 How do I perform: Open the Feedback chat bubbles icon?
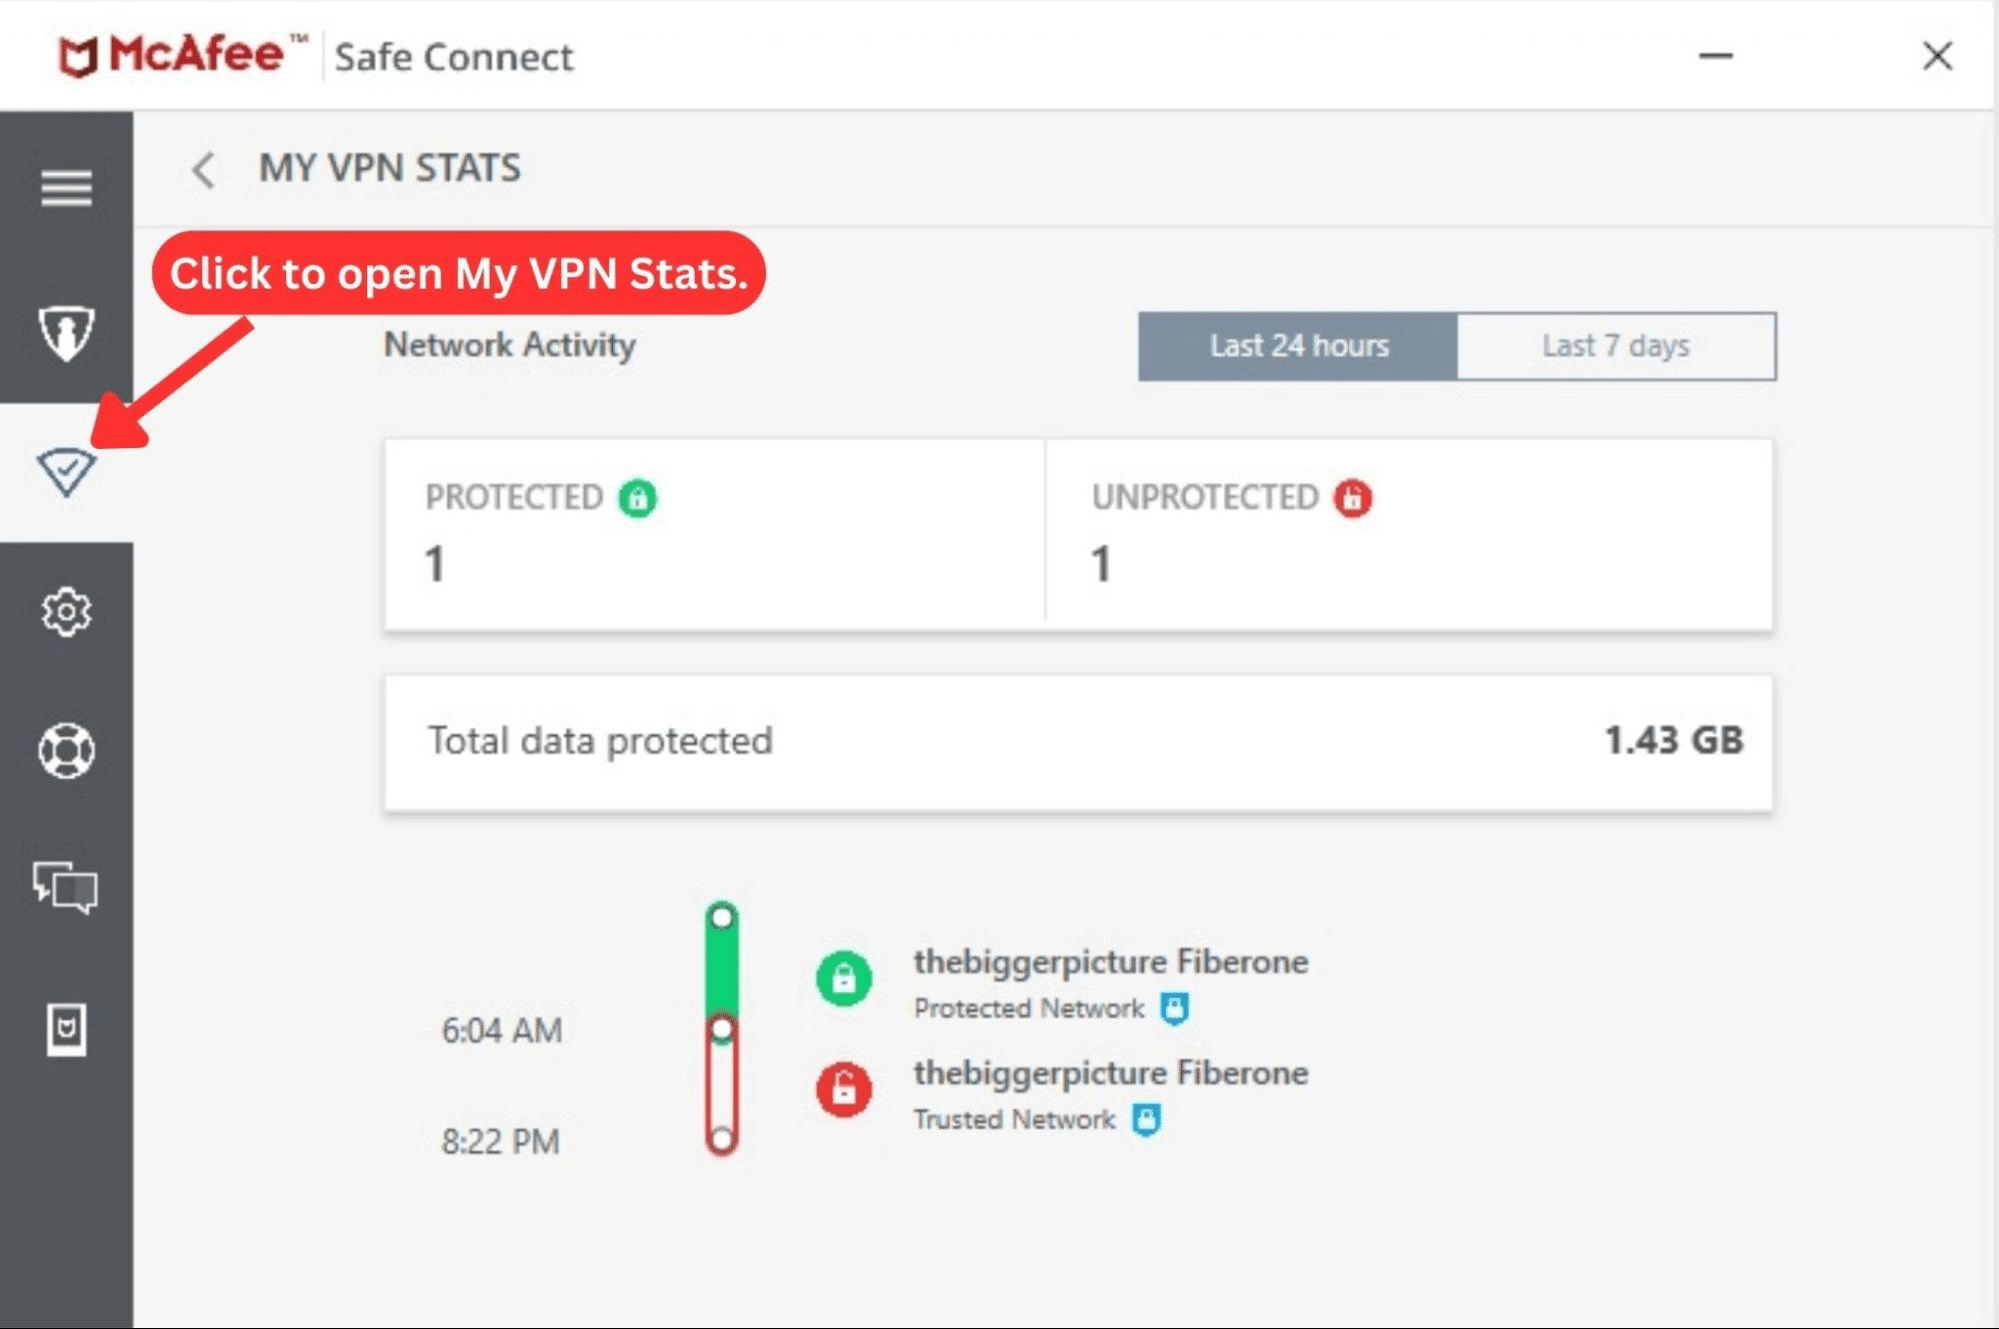coord(66,887)
